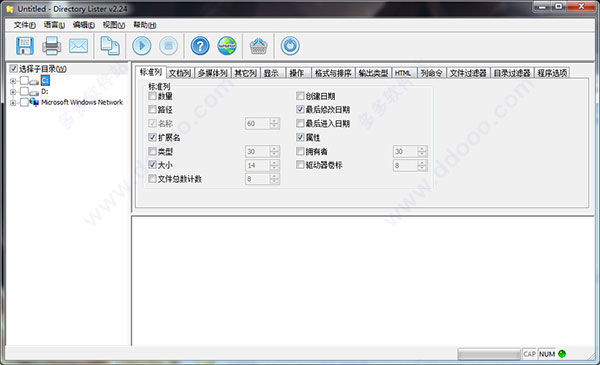This screenshot has width=600, height=365.
Task: Click the D: drive icon
Action: click(34, 93)
